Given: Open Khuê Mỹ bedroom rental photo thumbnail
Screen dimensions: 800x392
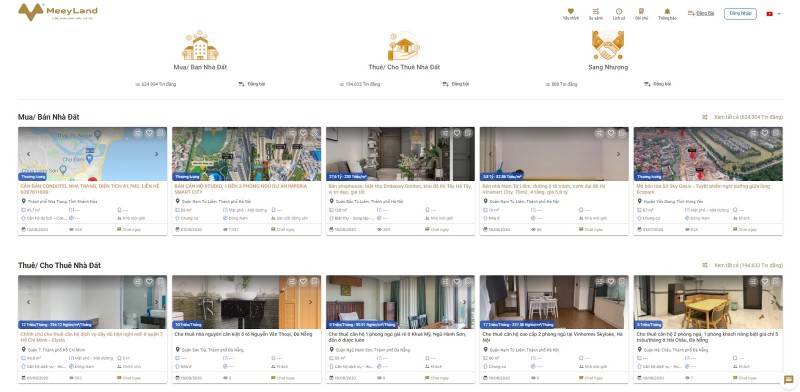Looking at the screenshot, I should (x=401, y=302).
